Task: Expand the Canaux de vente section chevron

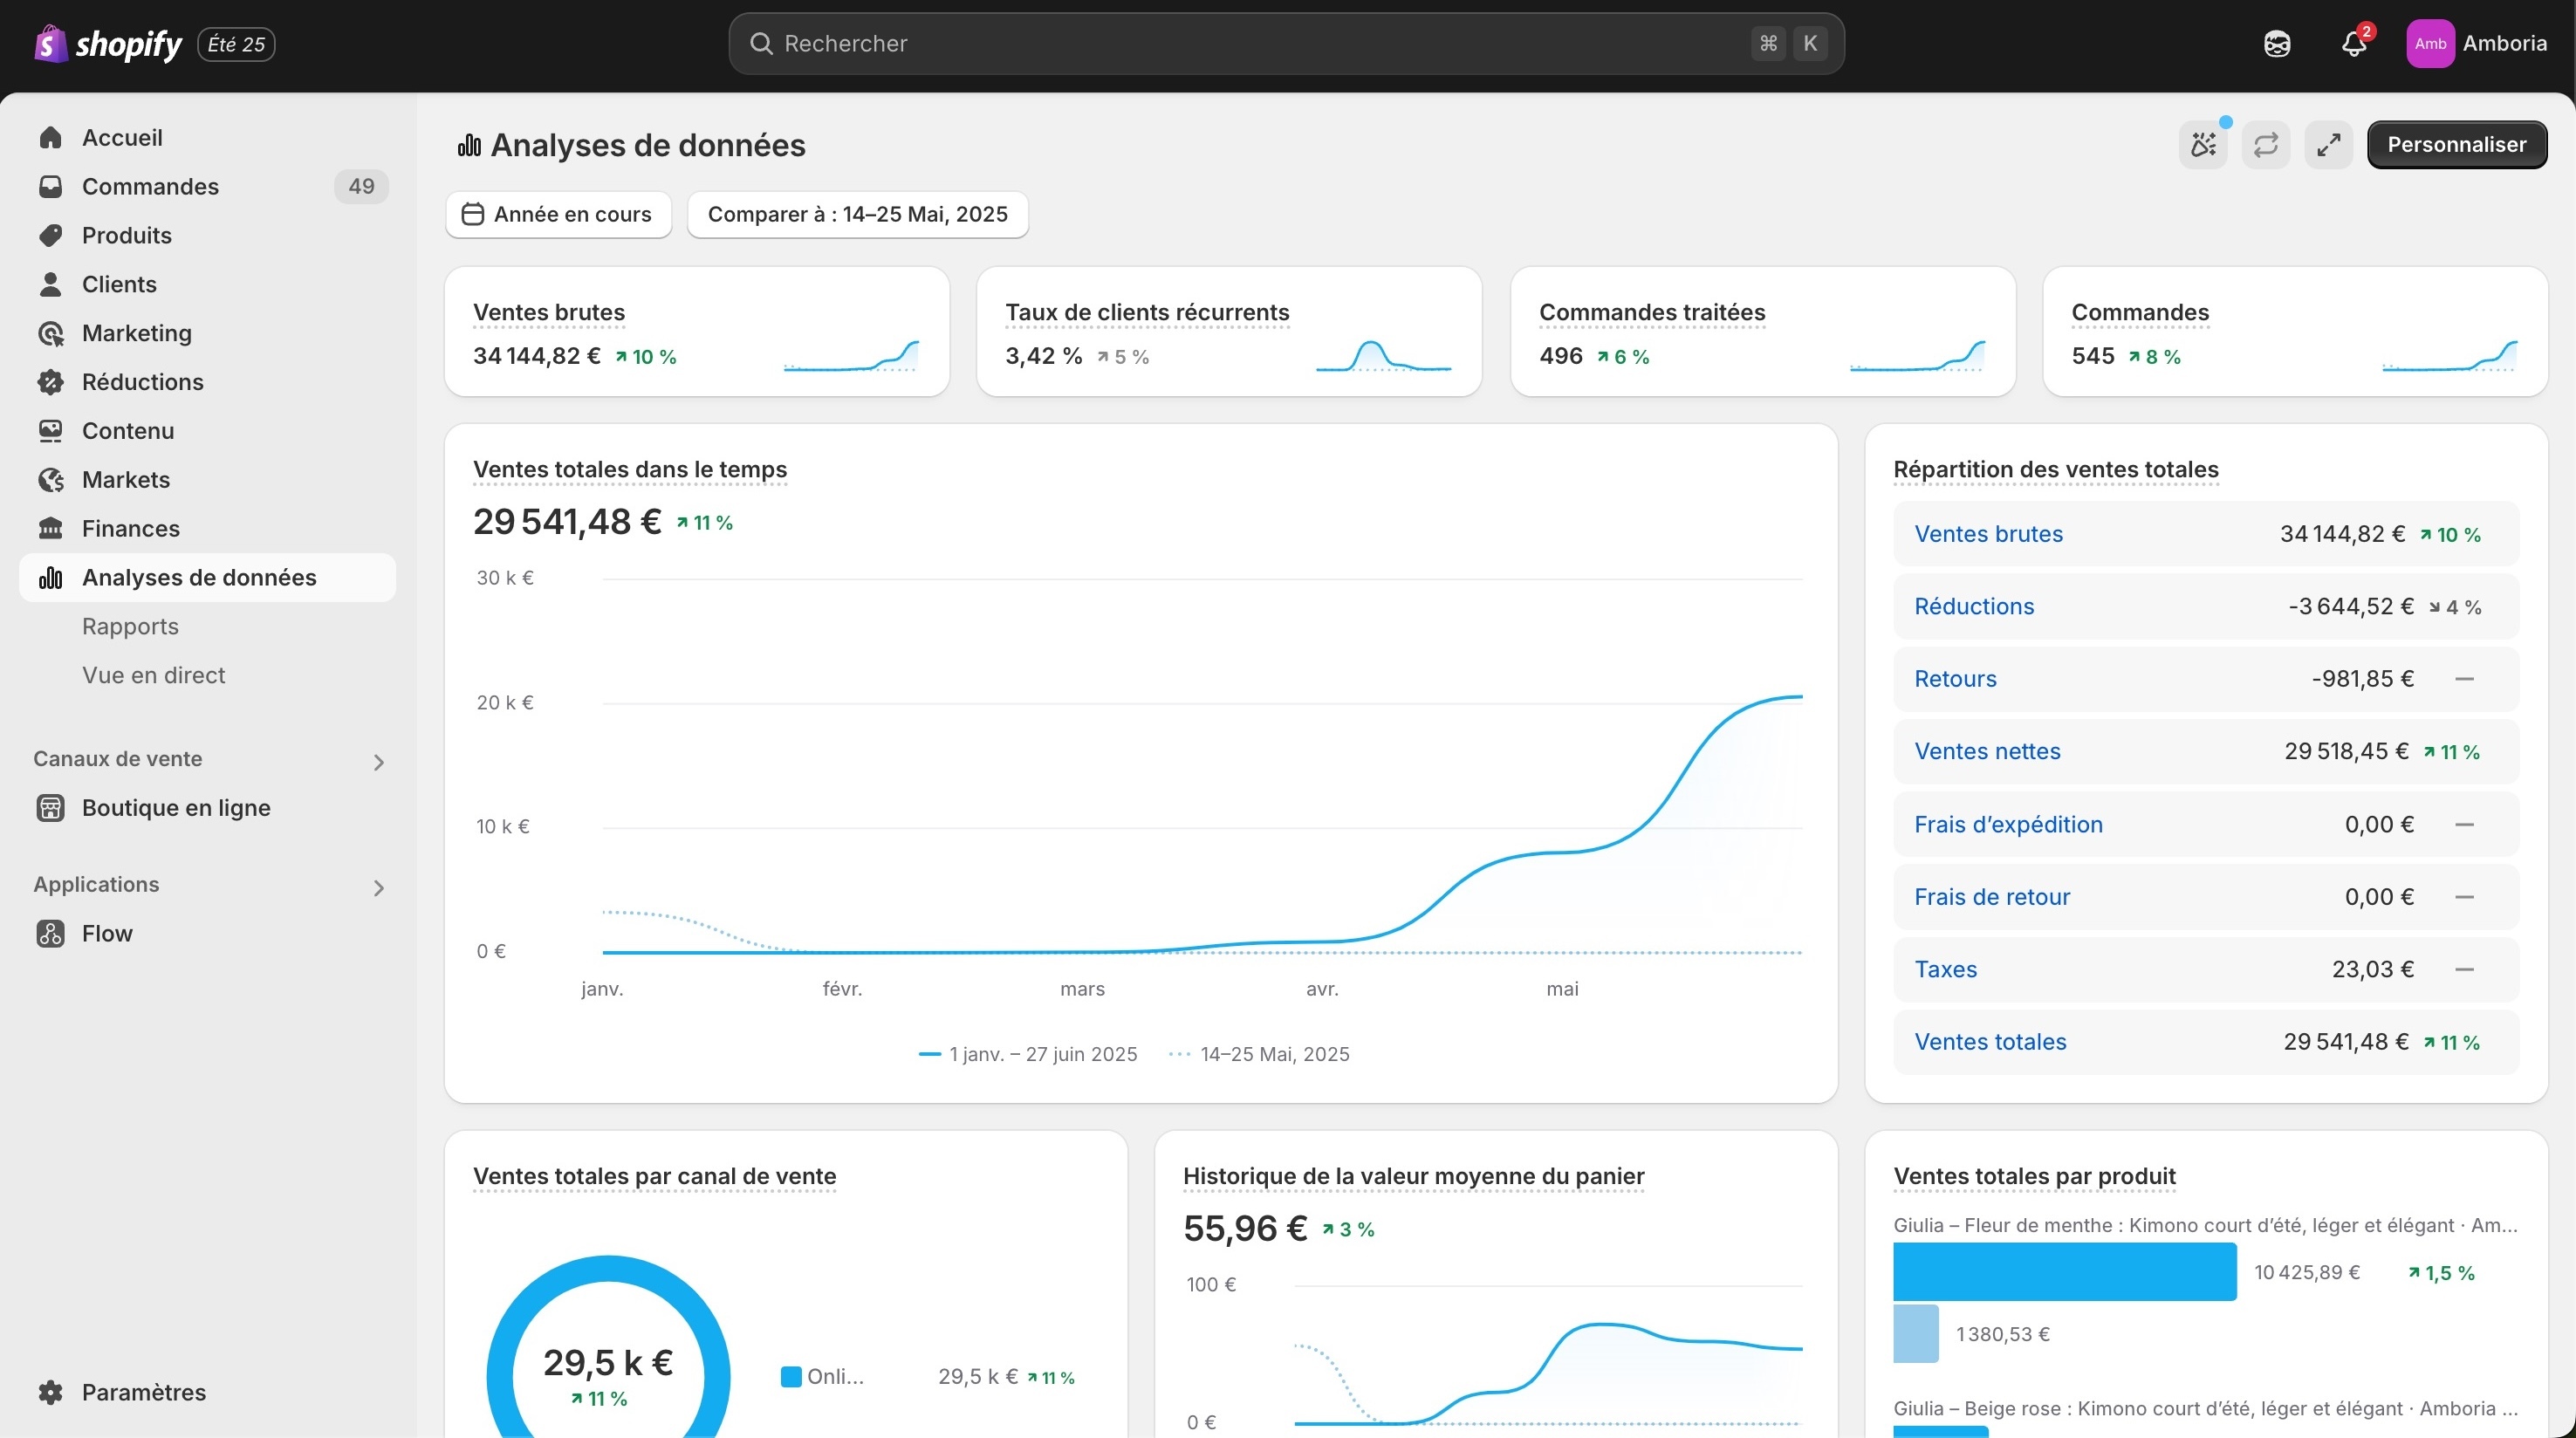Action: tap(379, 762)
